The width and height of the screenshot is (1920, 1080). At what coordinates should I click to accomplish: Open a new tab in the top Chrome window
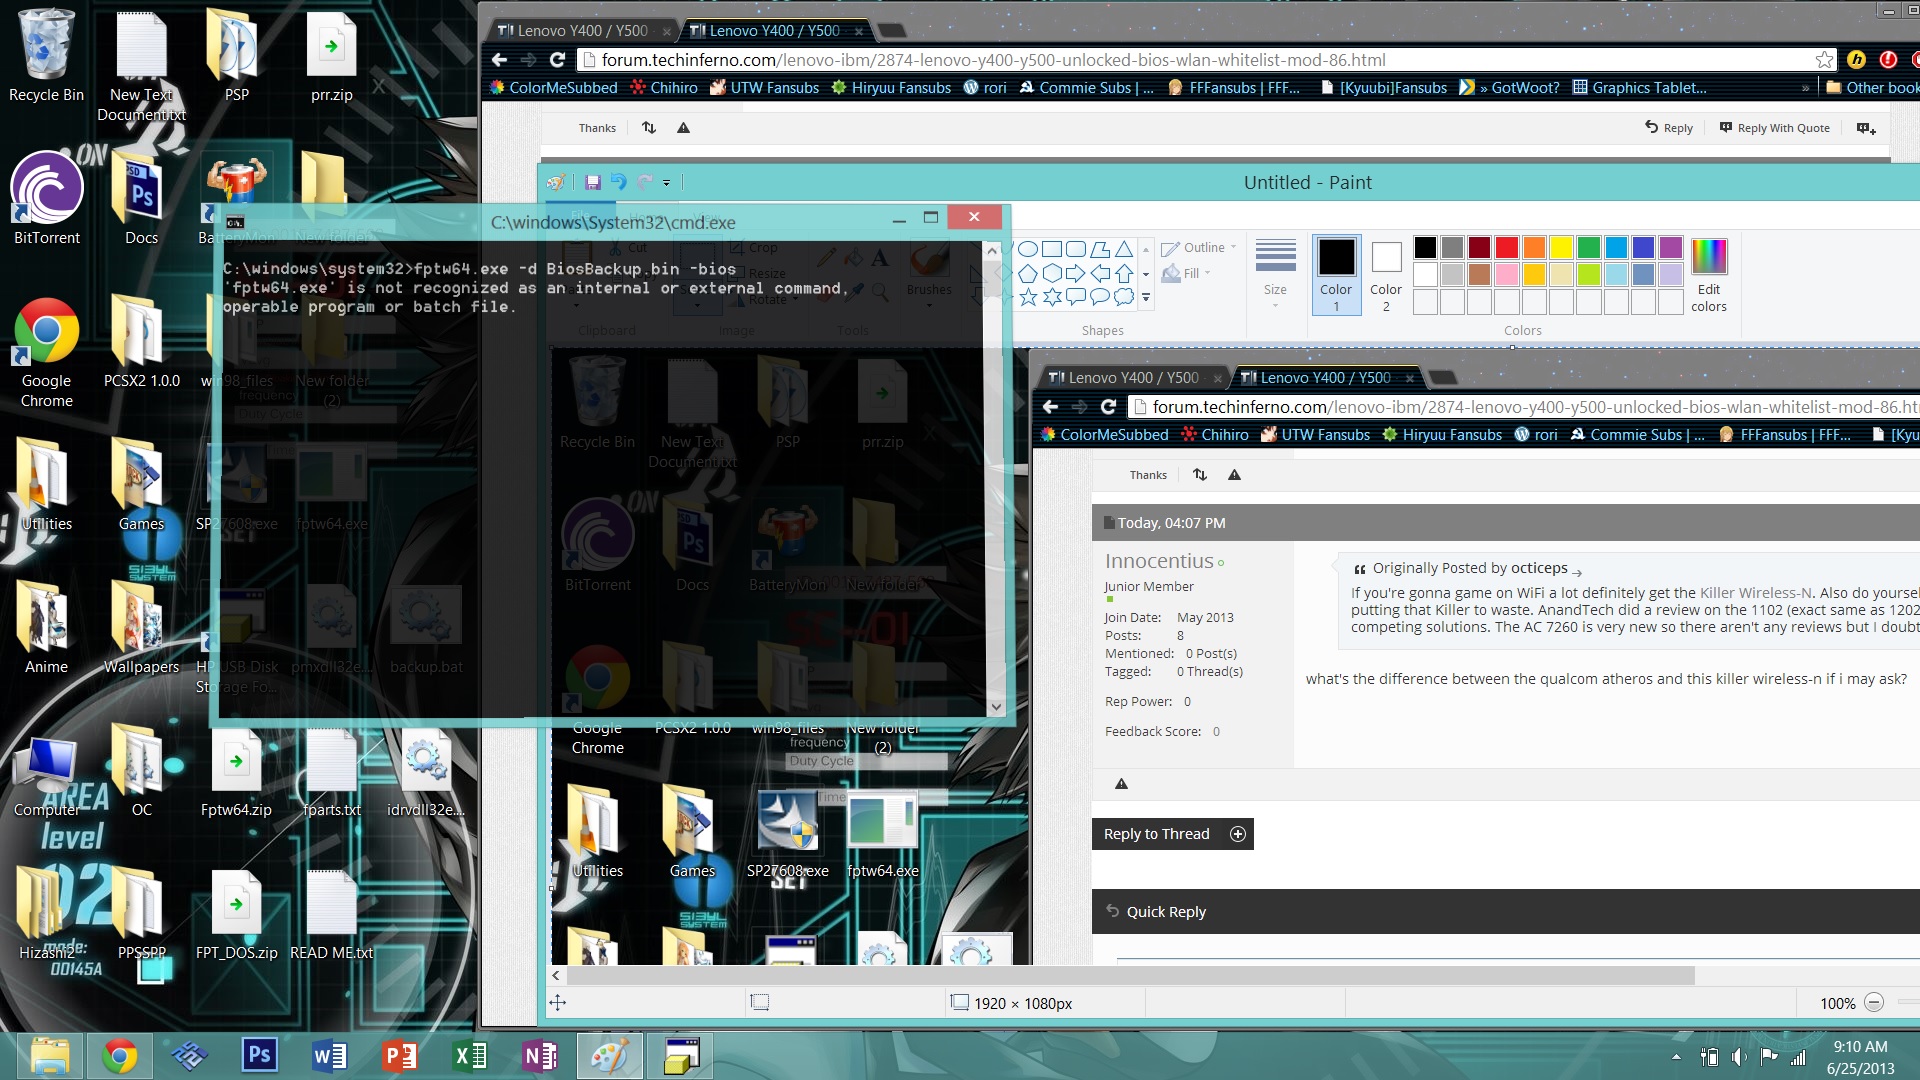891,31
